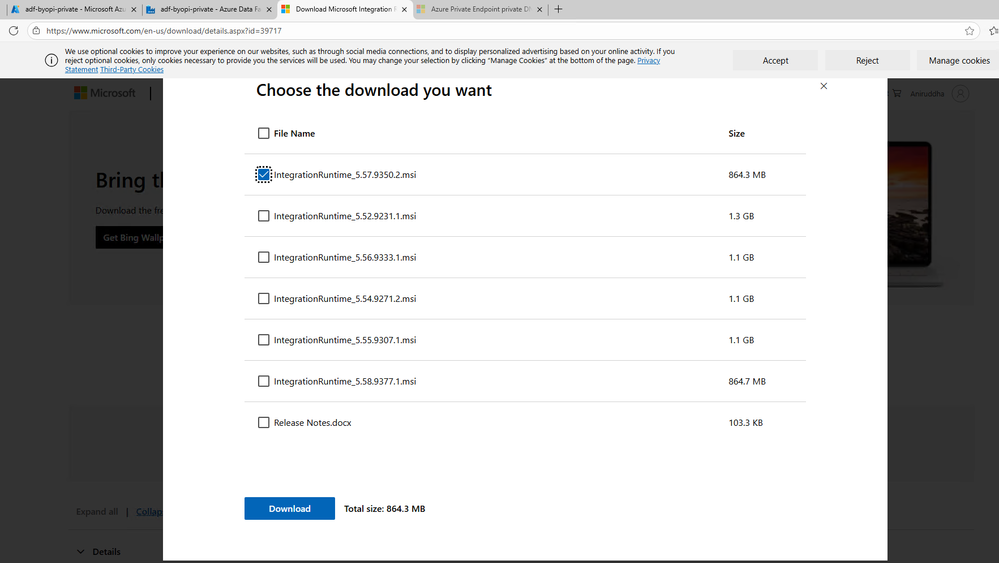This screenshot has width=999, height=563.
Task: Close the adf-byopi-private Microsoft Azure tab
Action: tap(134, 10)
